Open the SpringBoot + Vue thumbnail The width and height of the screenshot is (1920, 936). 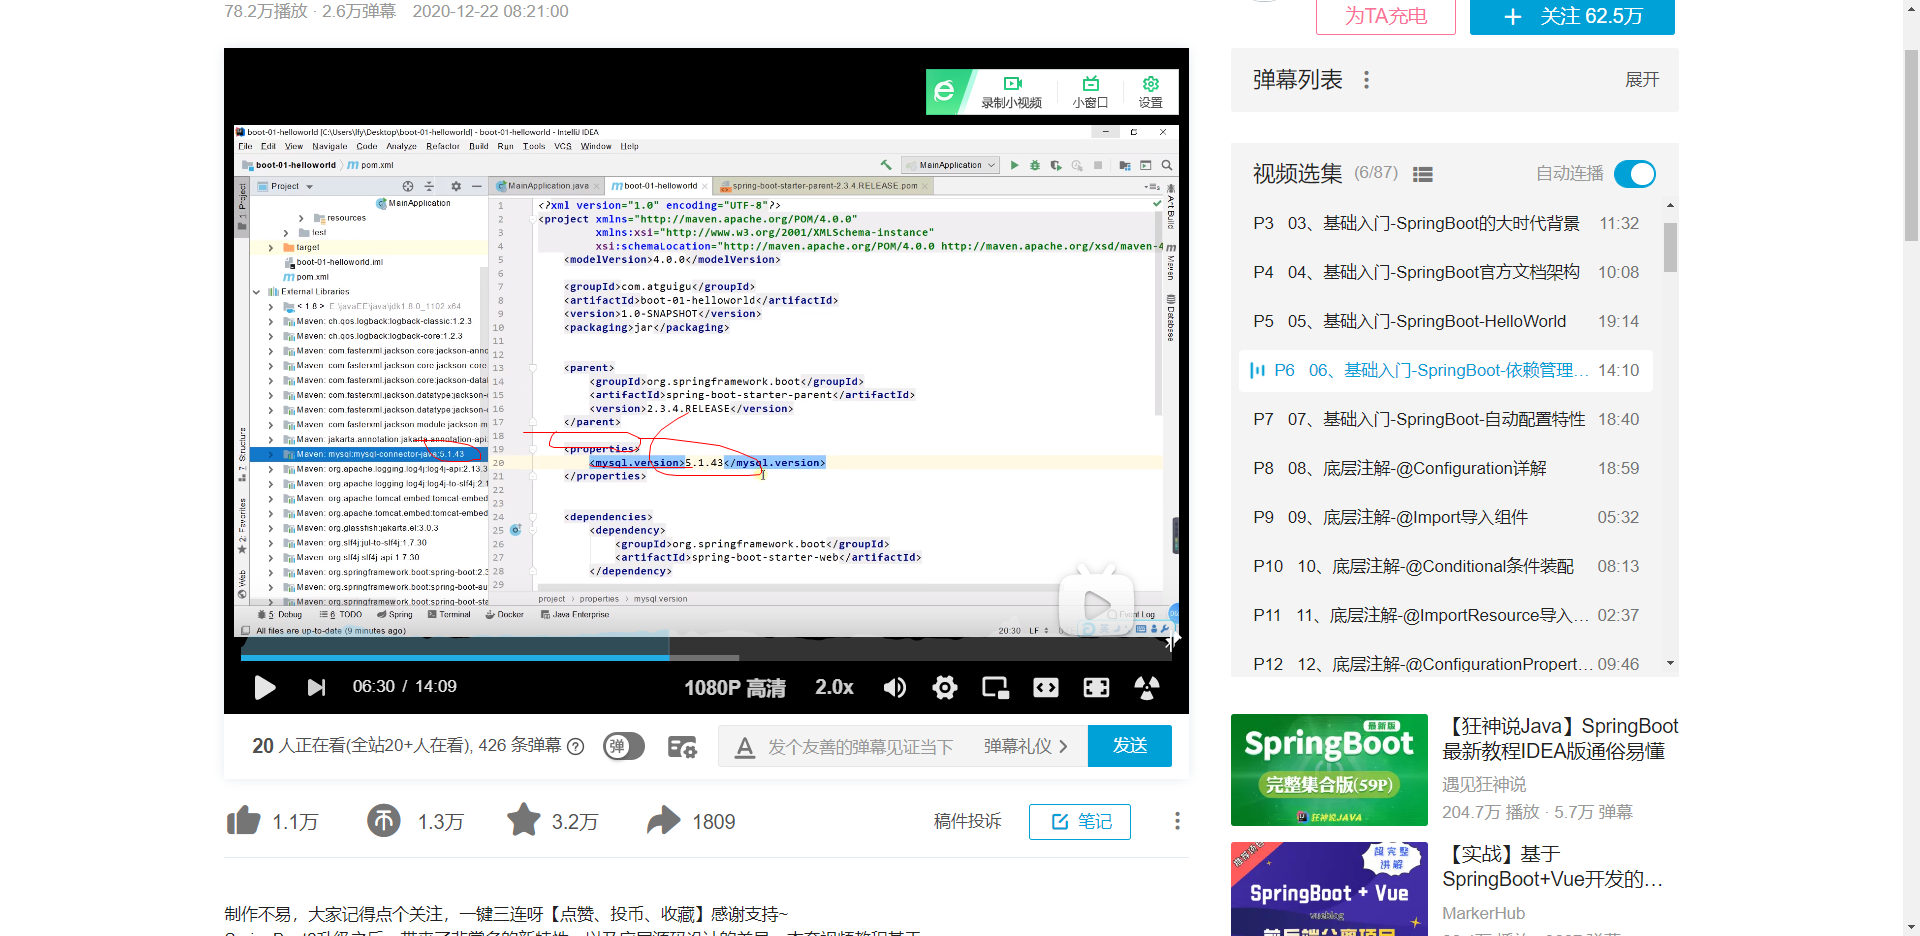[x=1329, y=889]
